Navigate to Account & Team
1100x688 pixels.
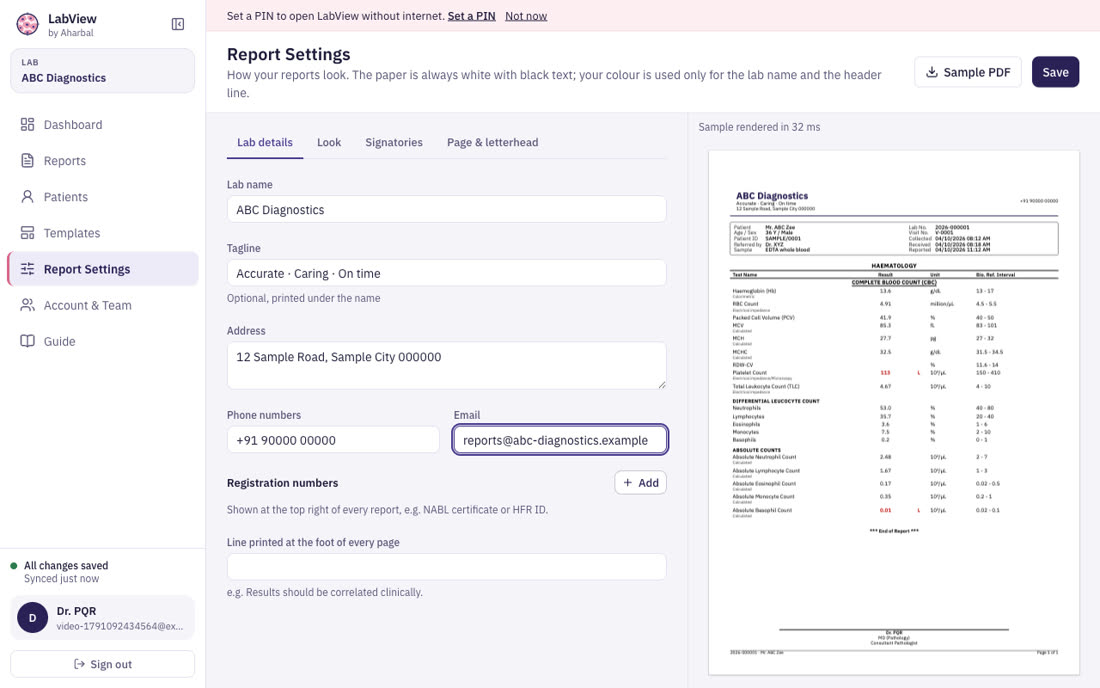coord(102,305)
